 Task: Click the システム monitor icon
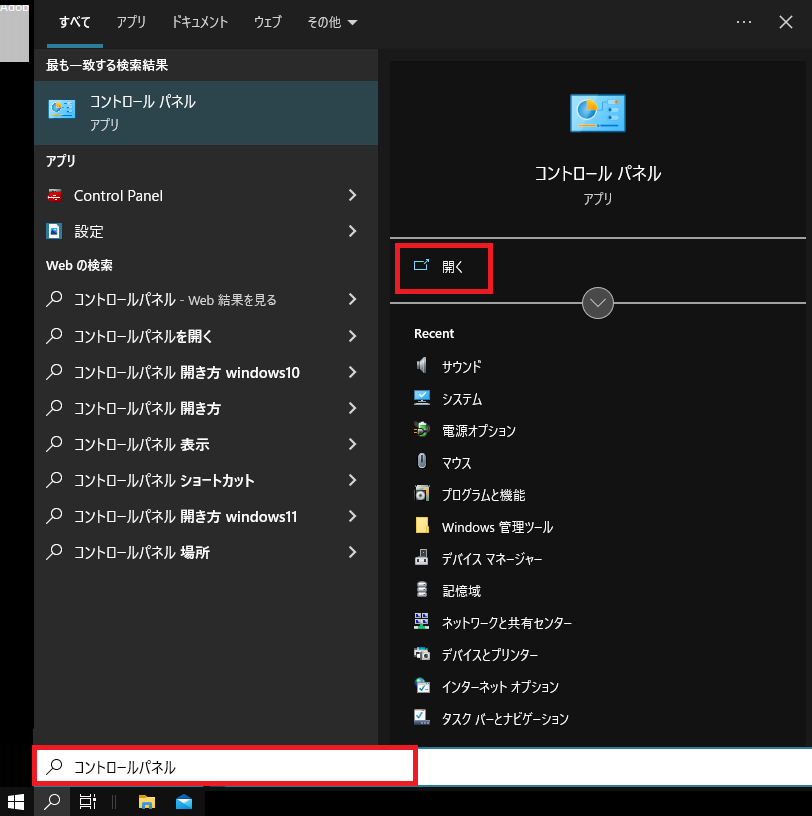[422, 398]
